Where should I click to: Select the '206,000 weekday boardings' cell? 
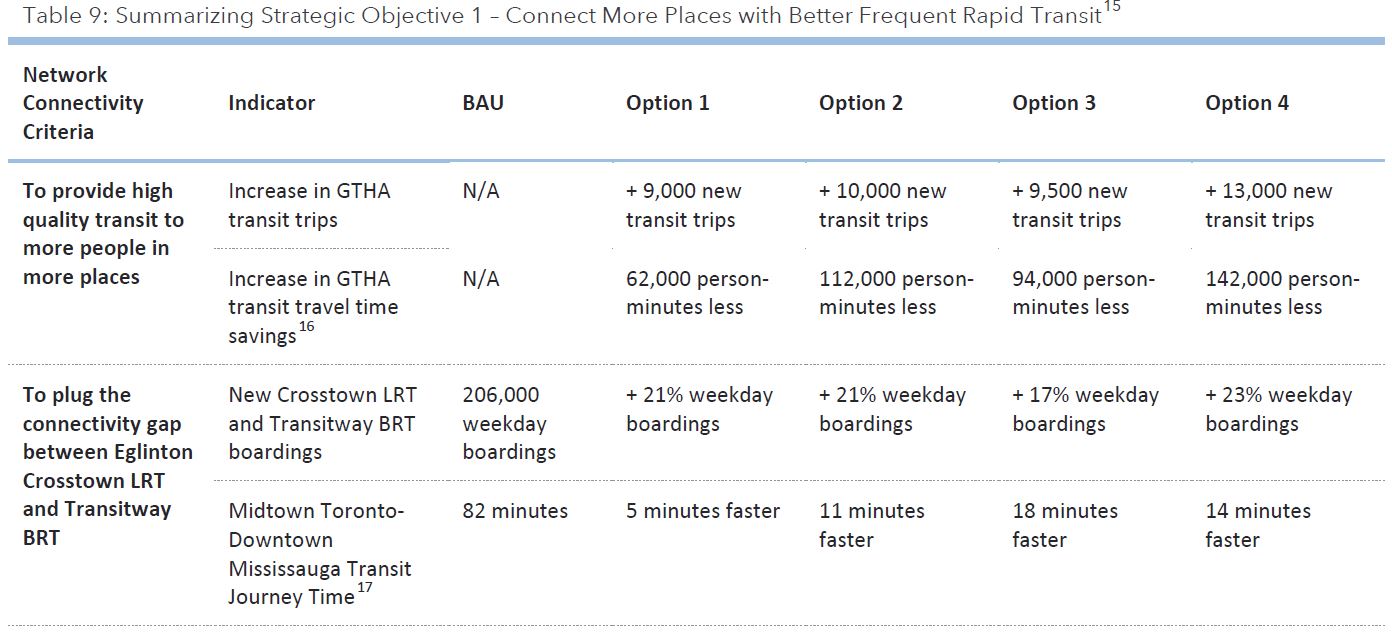coord(508,423)
